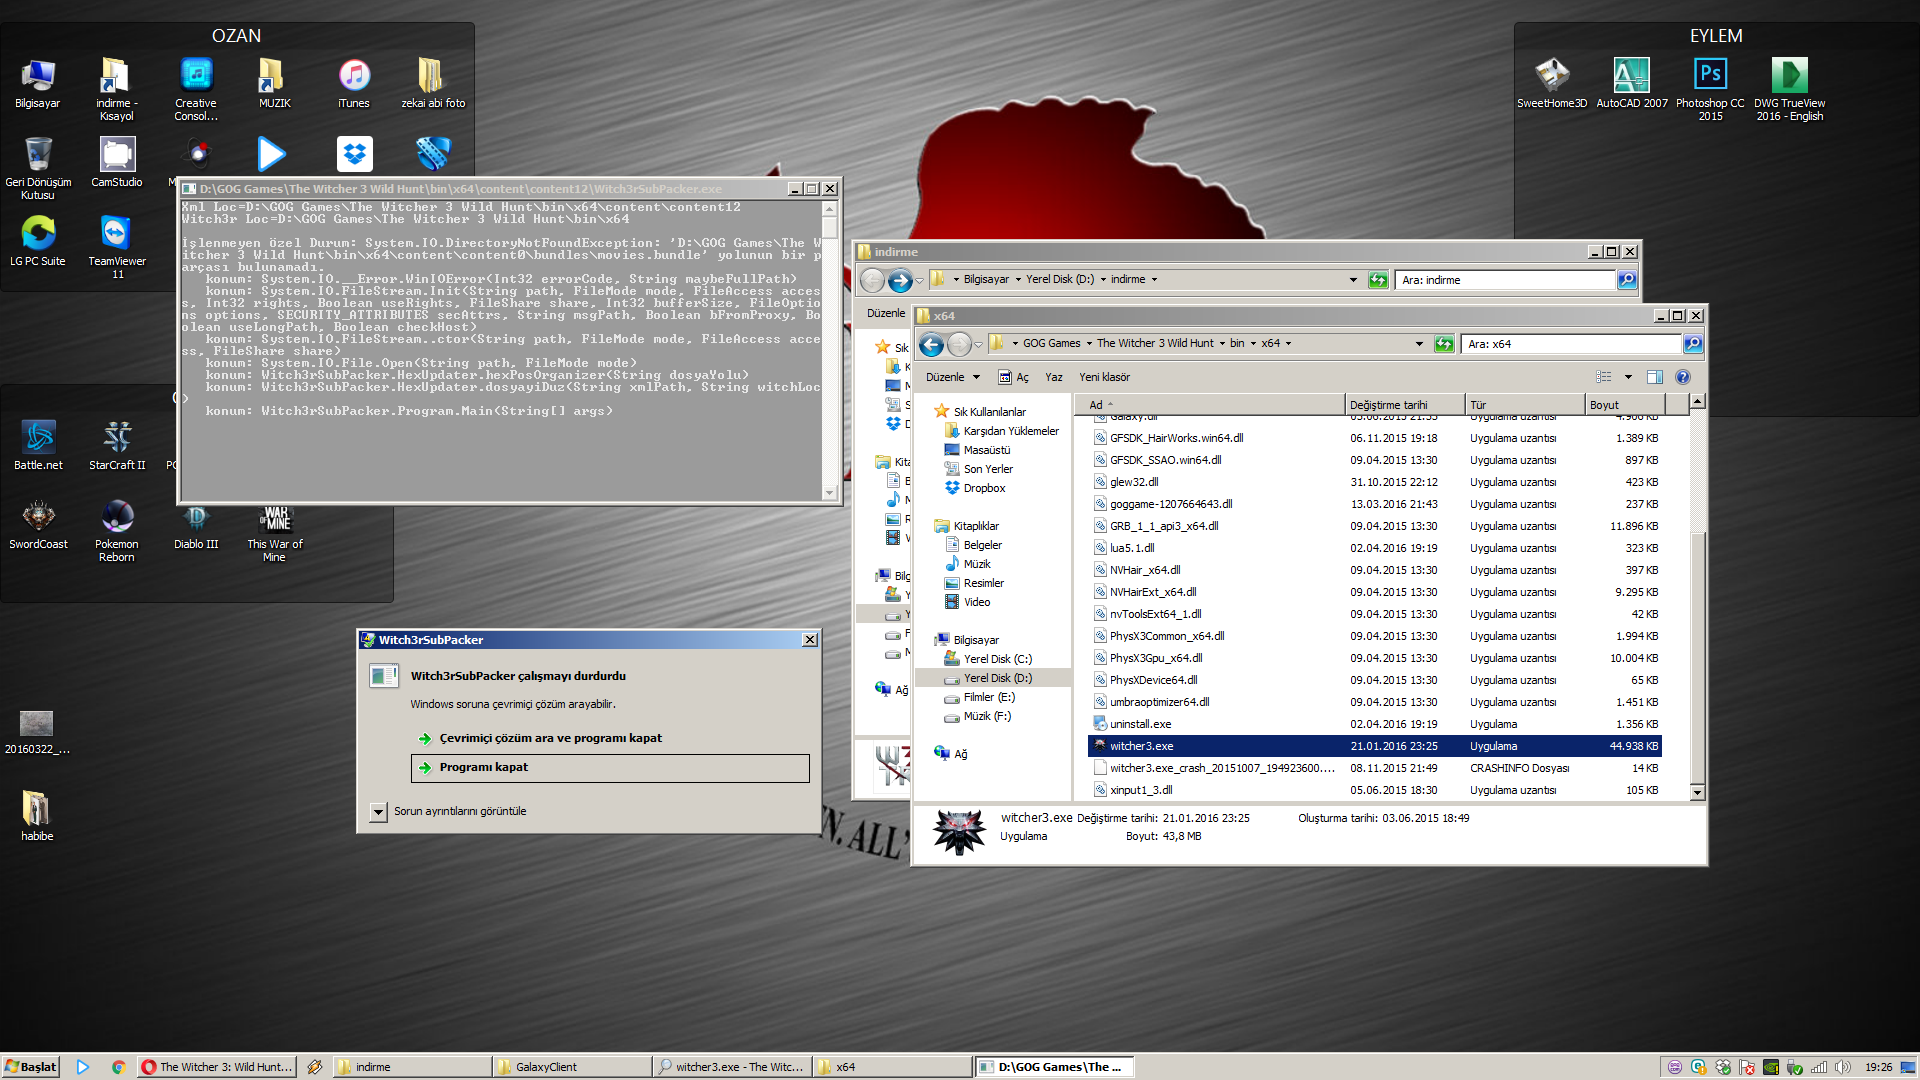
Task: Select Karşıdan Yüklemeler in navigation pane
Action: coord(1001,431)
